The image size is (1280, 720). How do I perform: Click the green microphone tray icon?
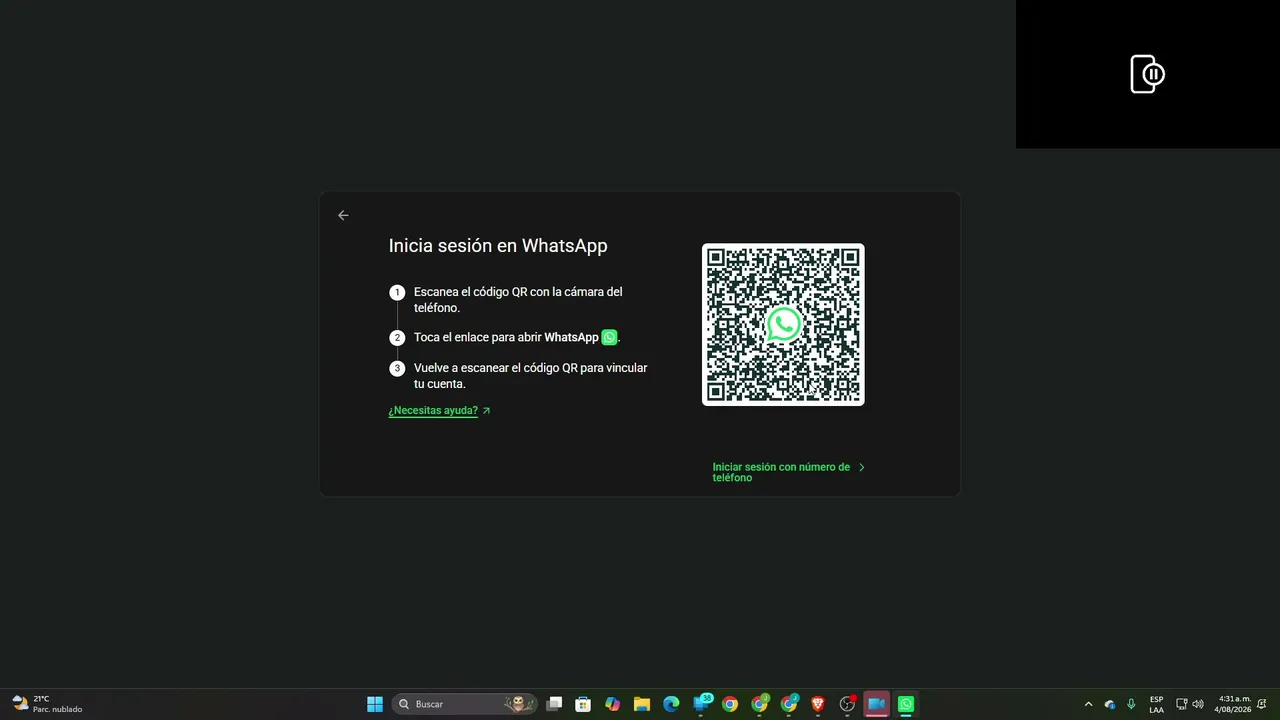click(1131, 704)
